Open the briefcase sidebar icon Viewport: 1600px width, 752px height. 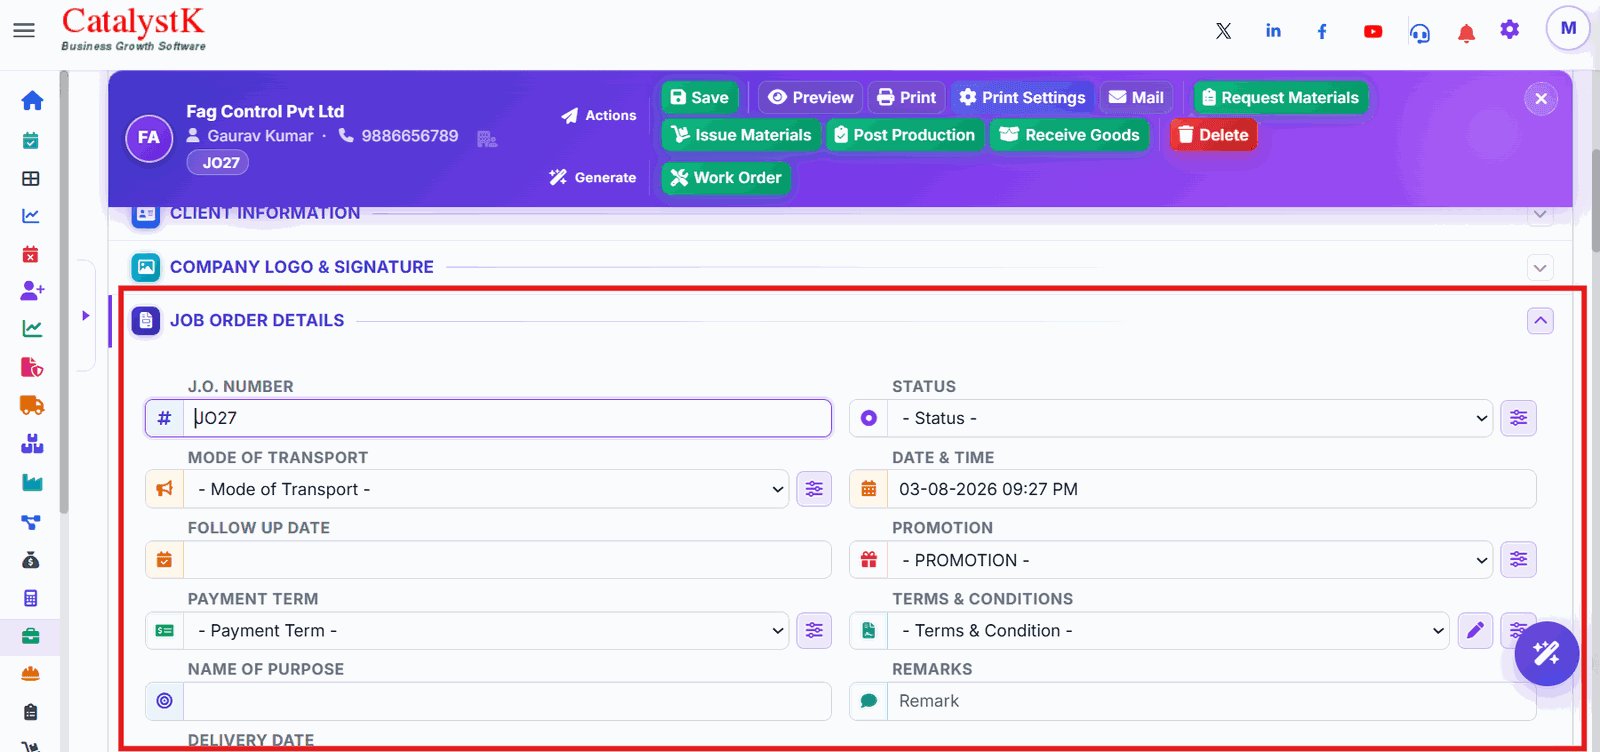pyautogui.click(x=31, y=636)
